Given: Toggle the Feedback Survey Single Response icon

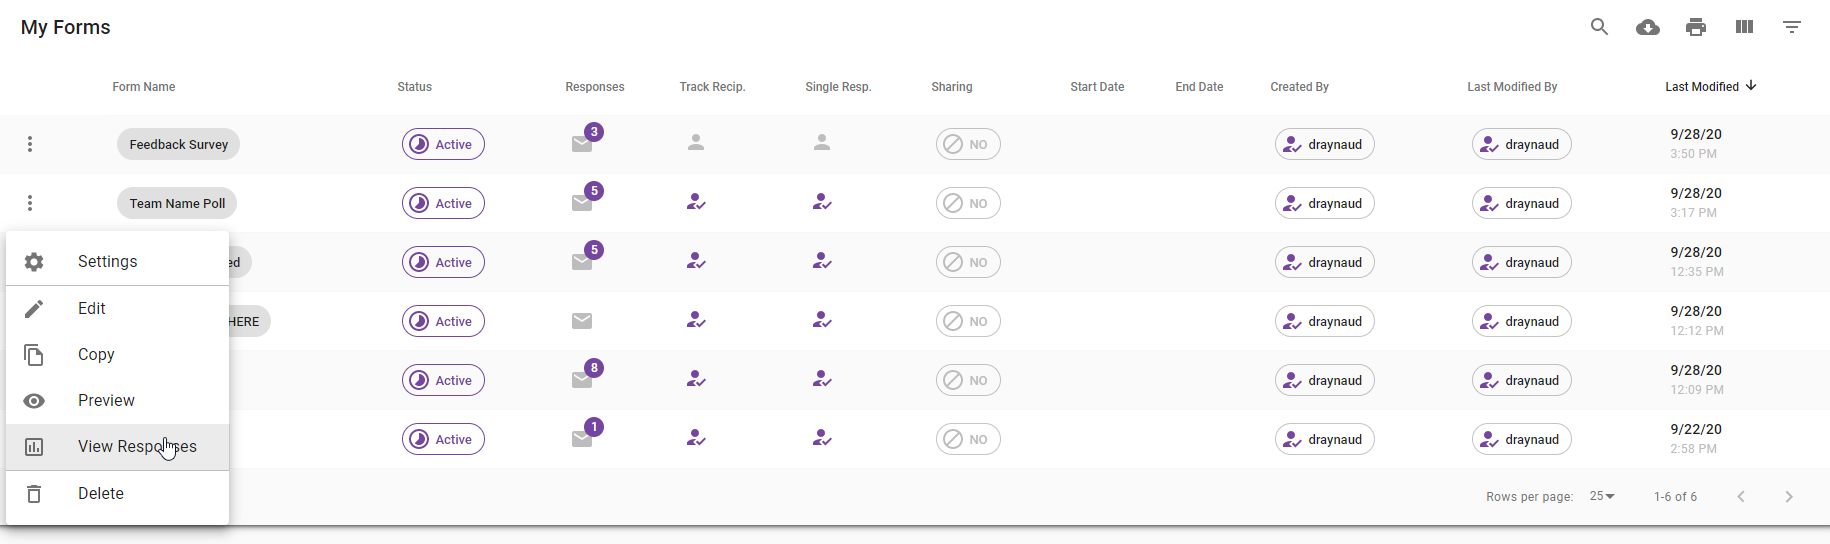Looking at the screenshot, I should coord(822,143).
